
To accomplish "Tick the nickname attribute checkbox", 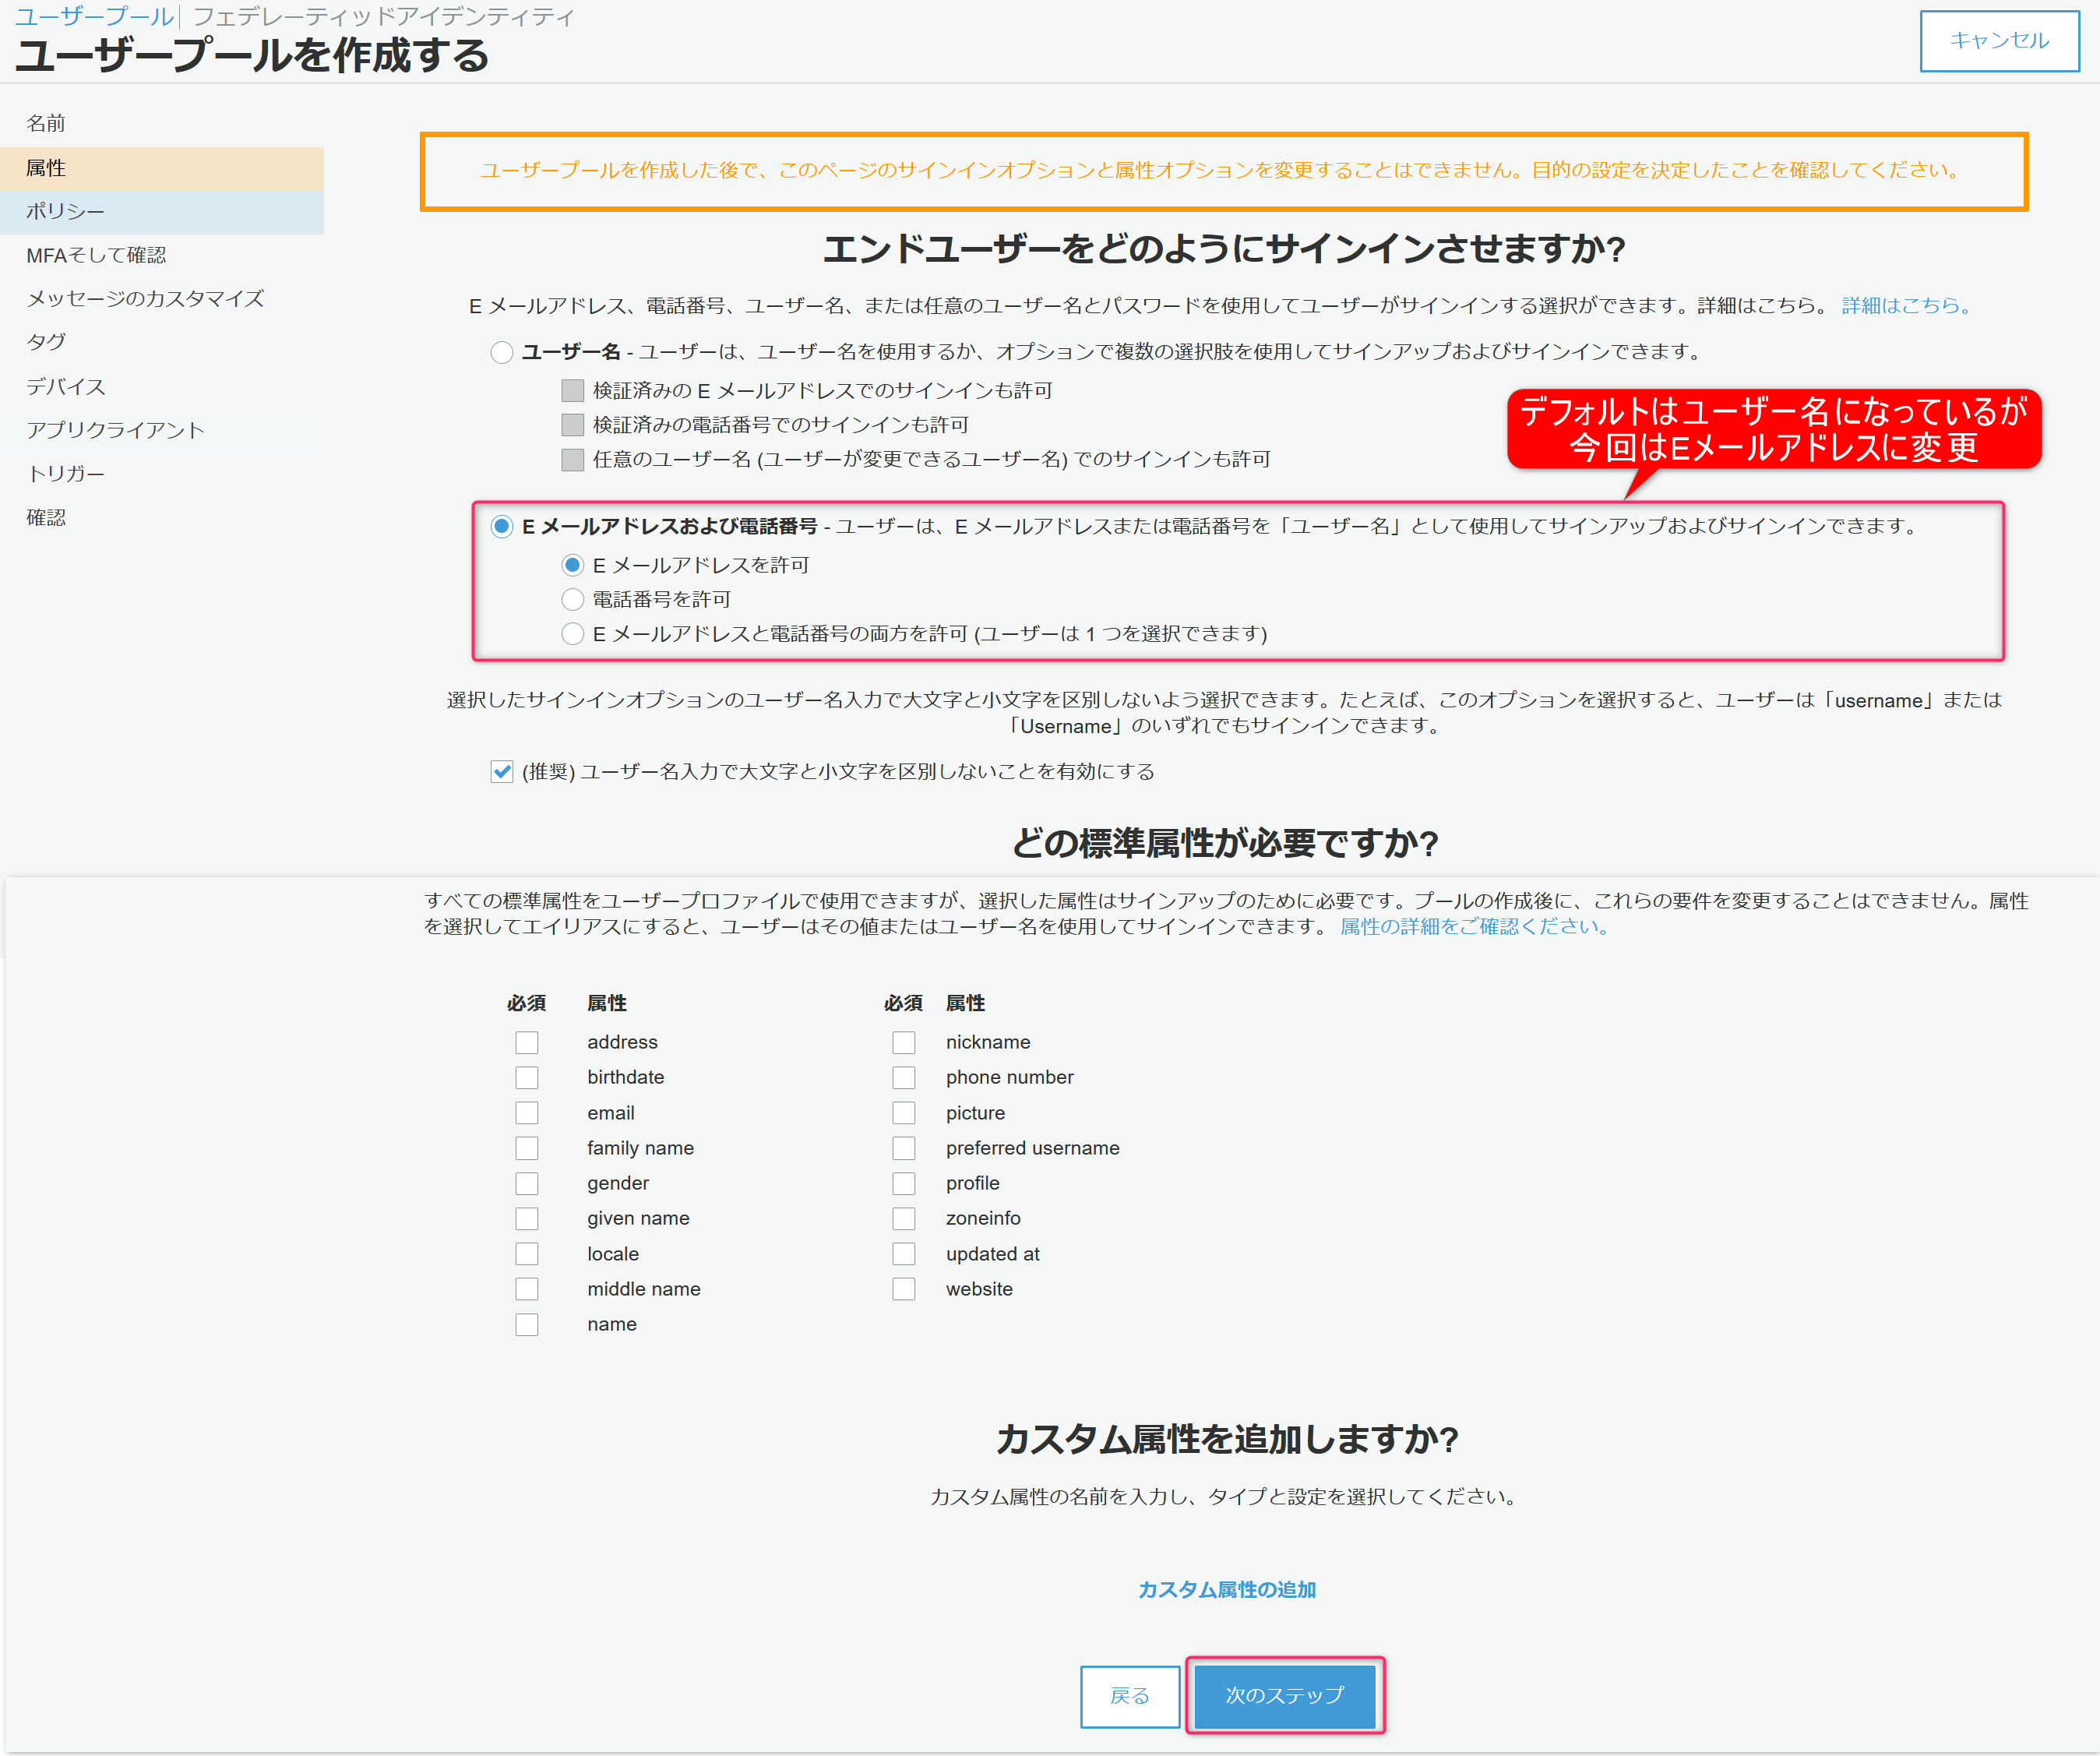I will click(x=904, y=1042).
